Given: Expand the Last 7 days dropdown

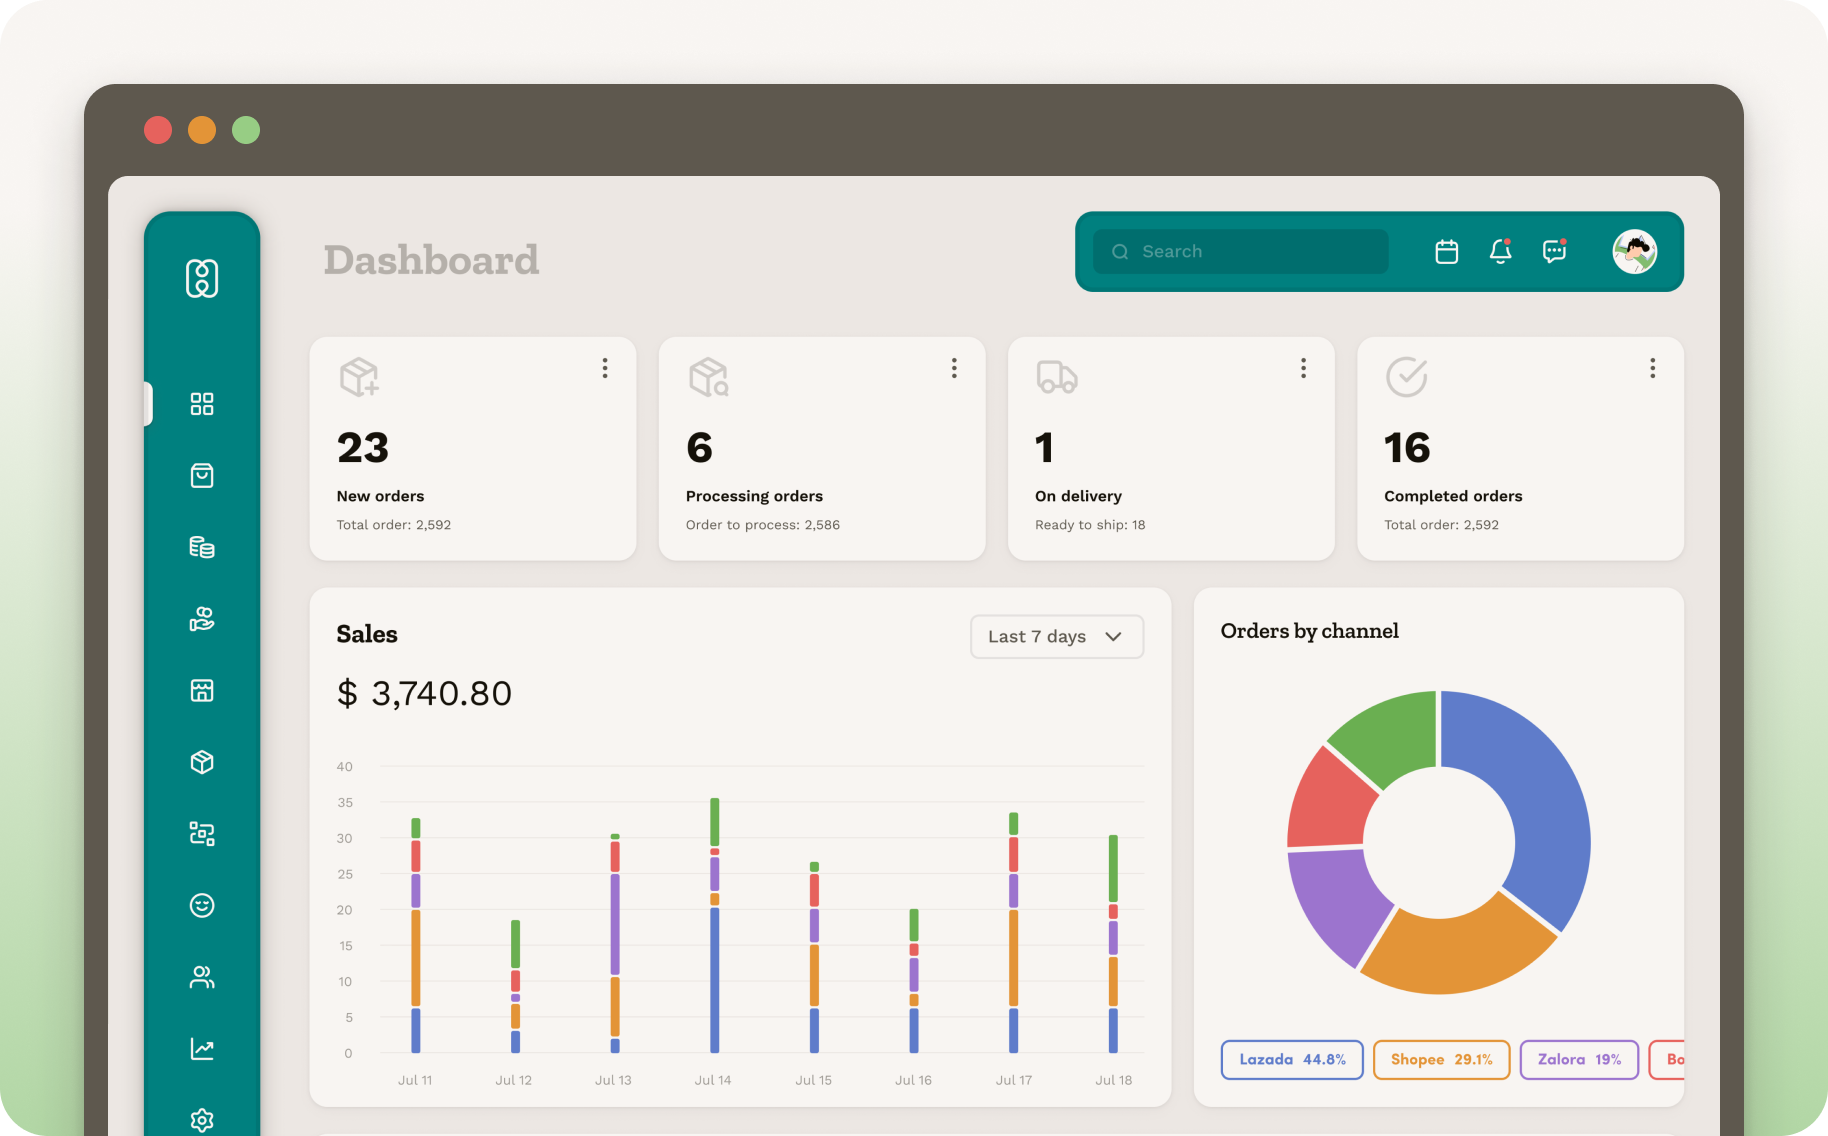Looking at the screenshot, I should pyautogui.click(x=1056, y=637).
